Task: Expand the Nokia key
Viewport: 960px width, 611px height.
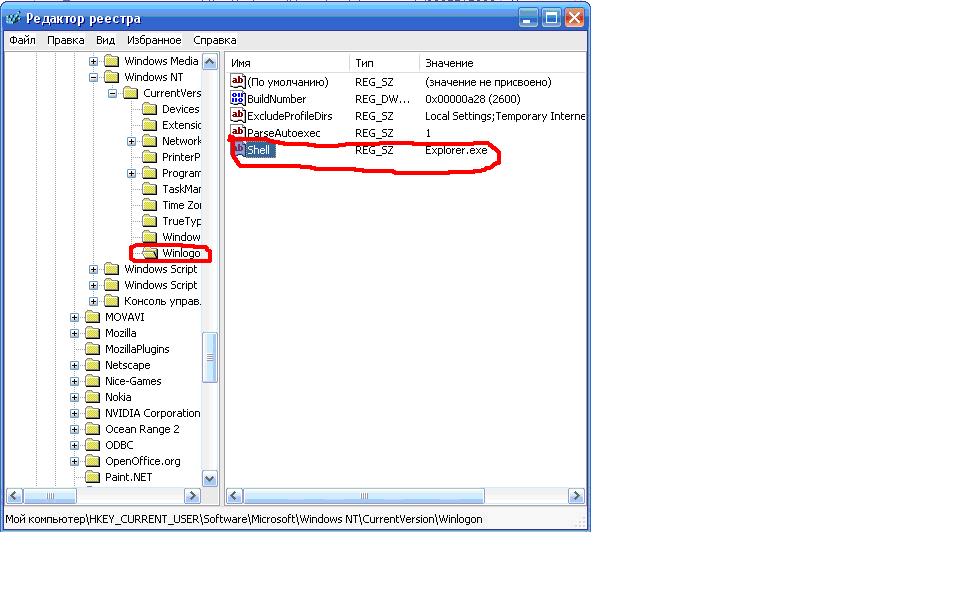Action: point(74,397)
